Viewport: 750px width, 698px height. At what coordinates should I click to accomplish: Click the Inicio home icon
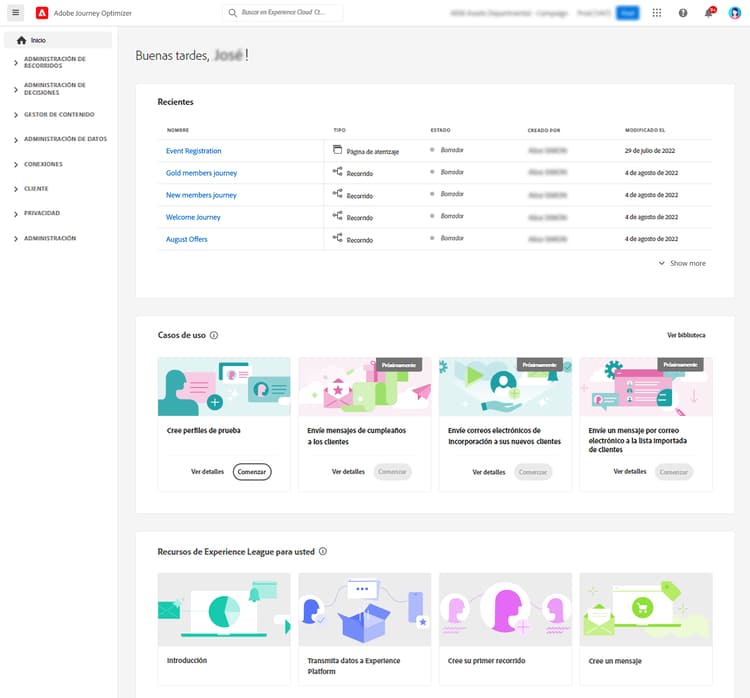21,40
